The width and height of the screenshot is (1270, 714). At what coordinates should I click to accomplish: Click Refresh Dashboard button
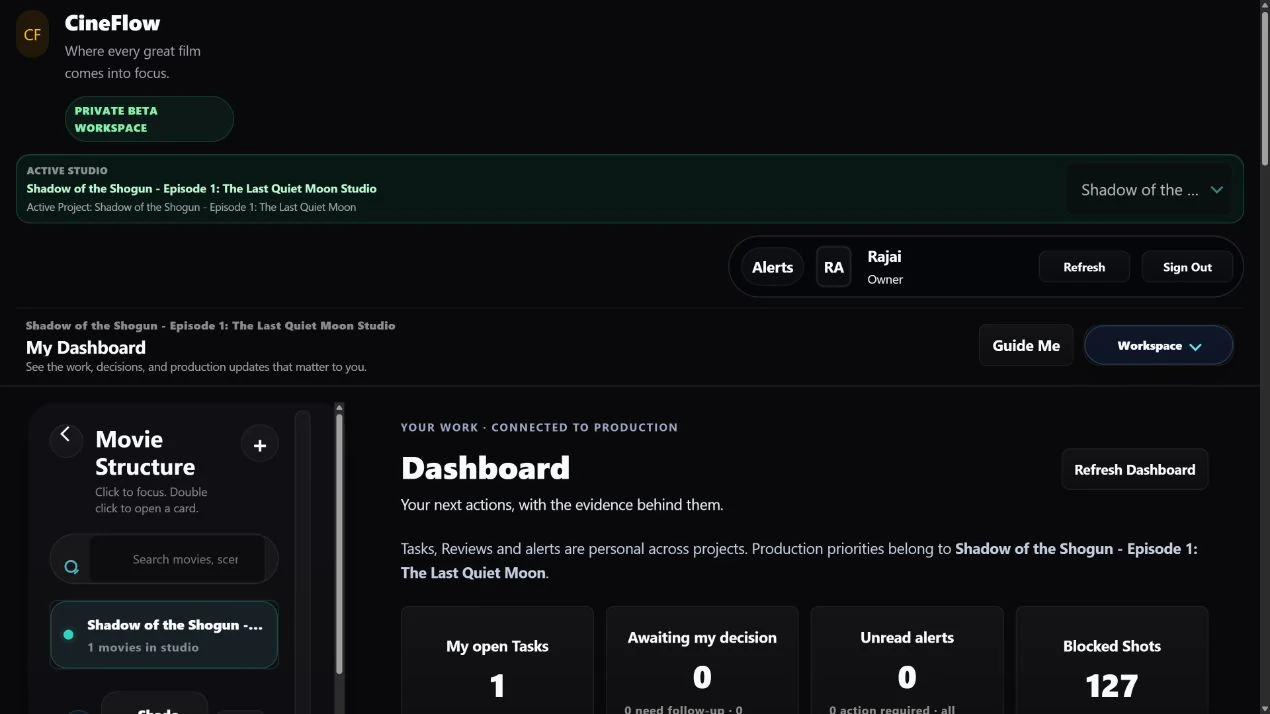(x=1135, y=470)
